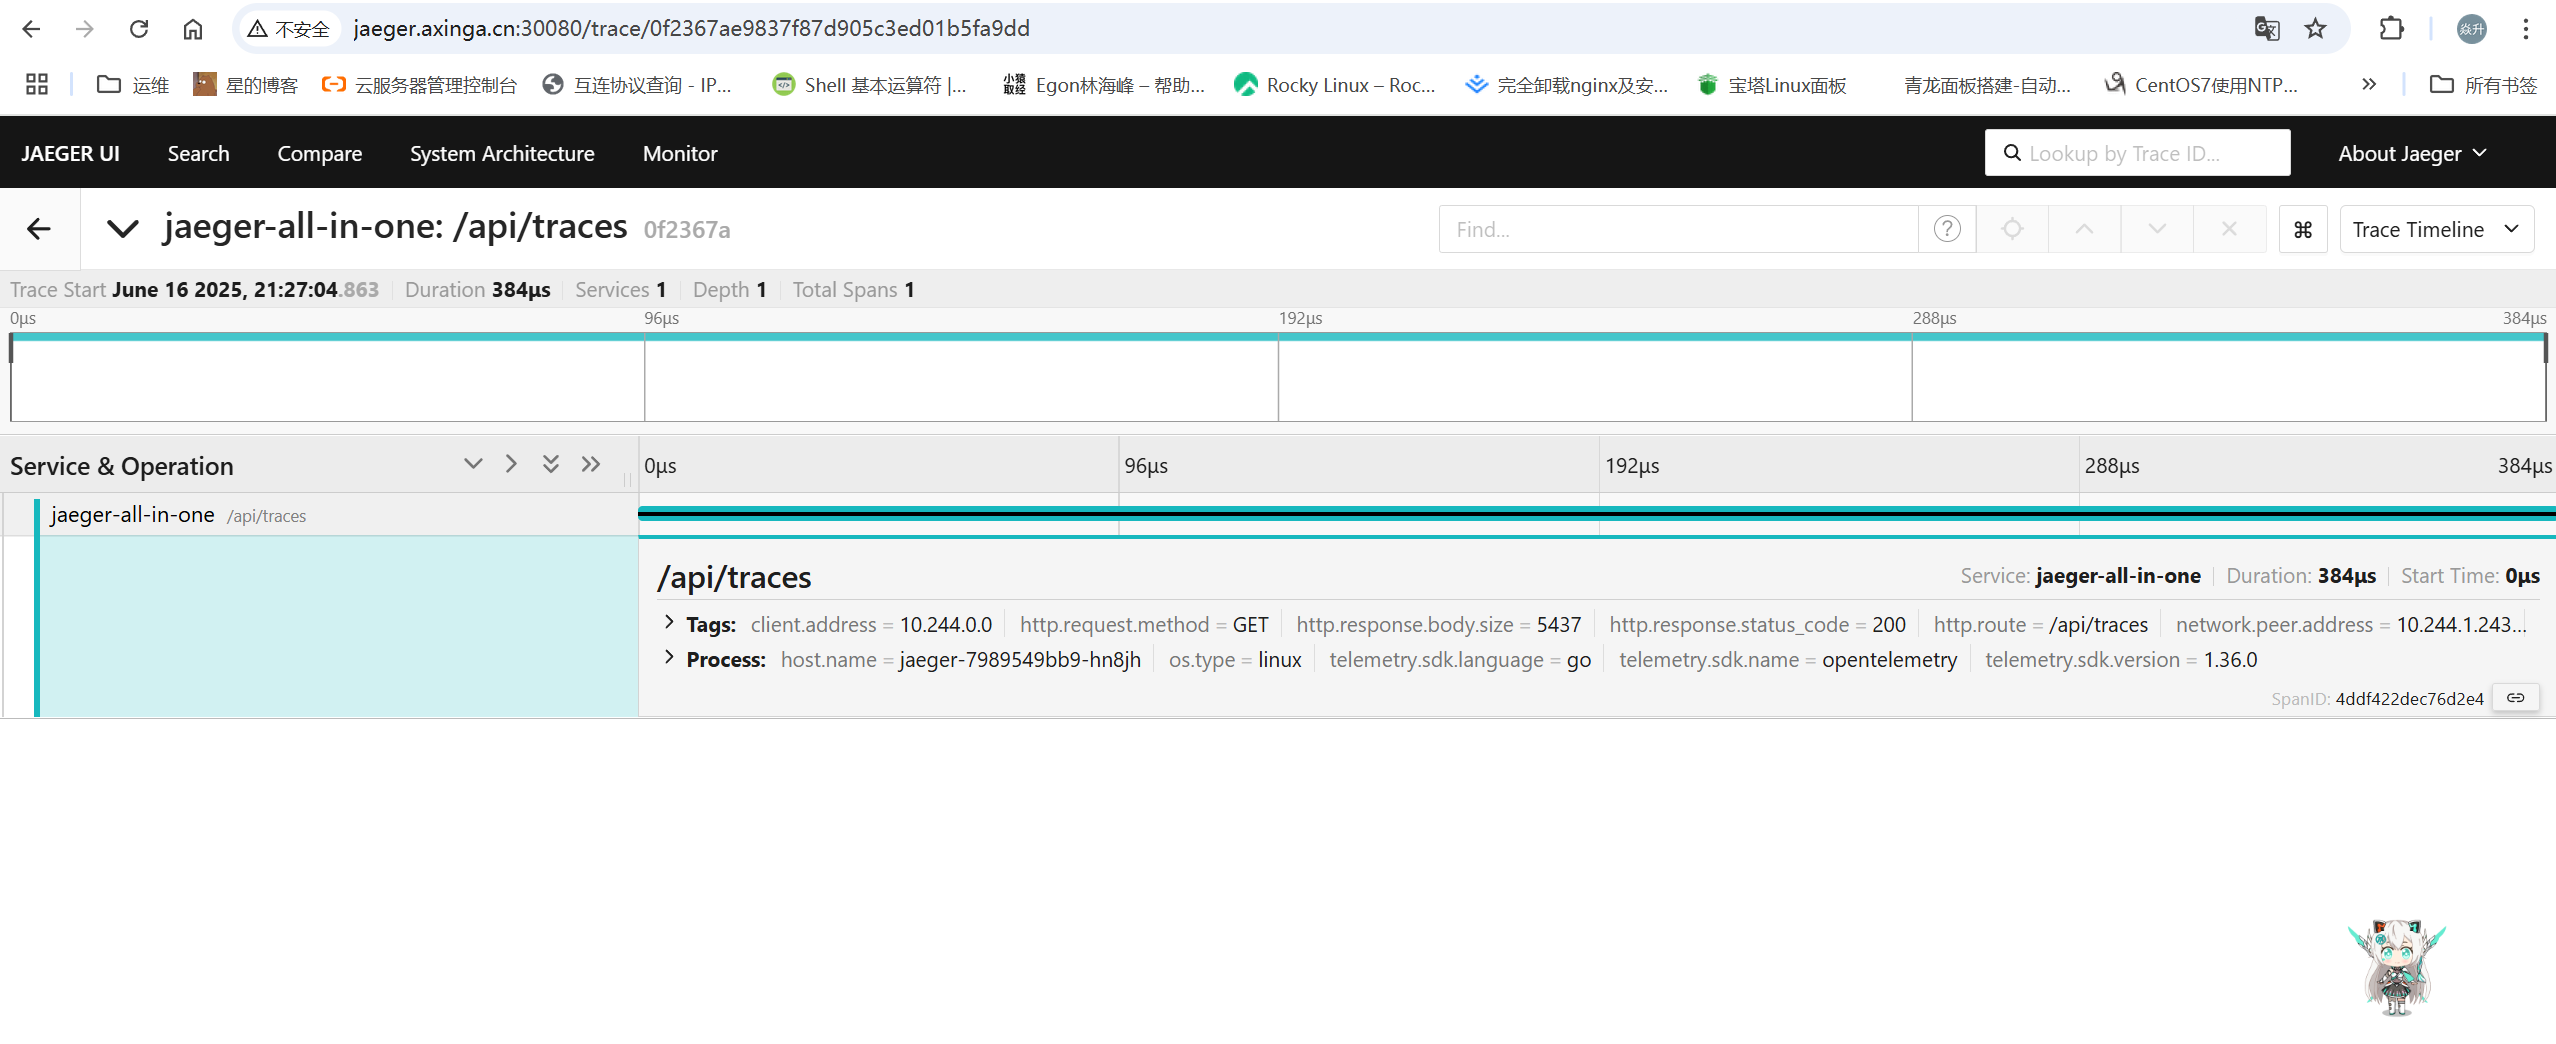This screenshot has height=1044, width=2556.
Task: Reload the current page
Action: (139, 29)
